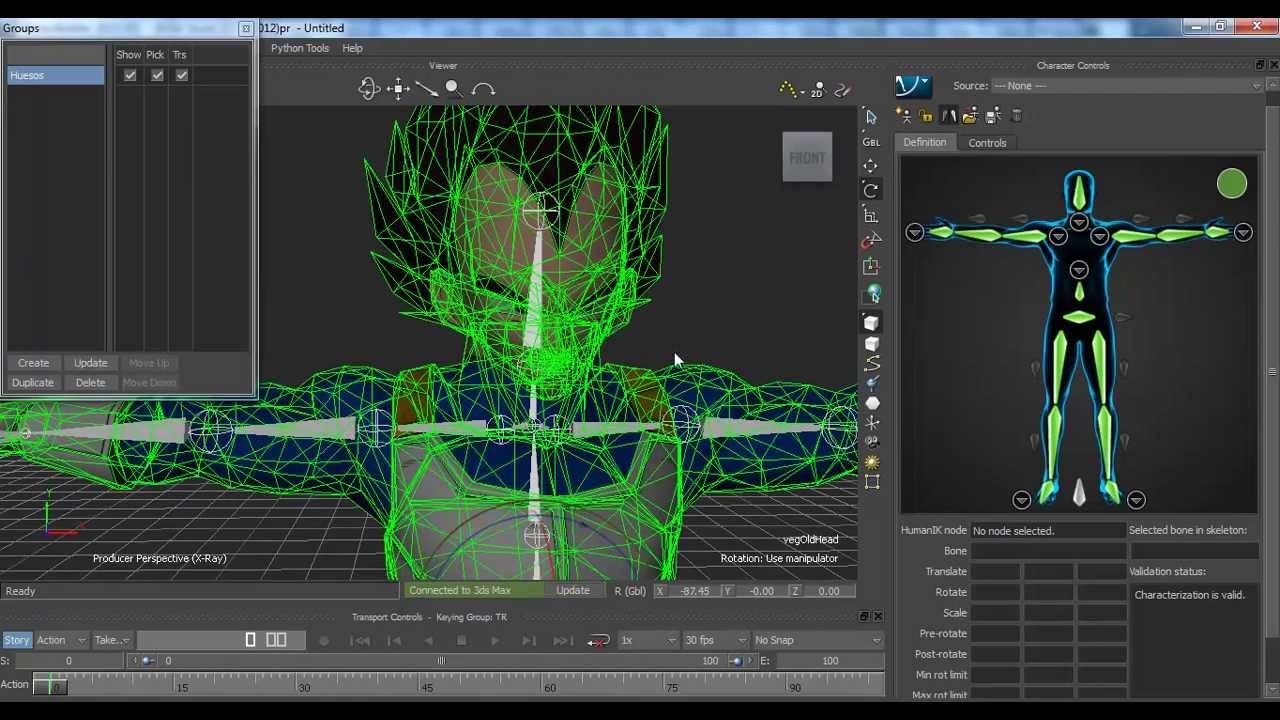Click the skeleton definition legs icon
This screenshot has width=1280, height=720.
point(948,116)
